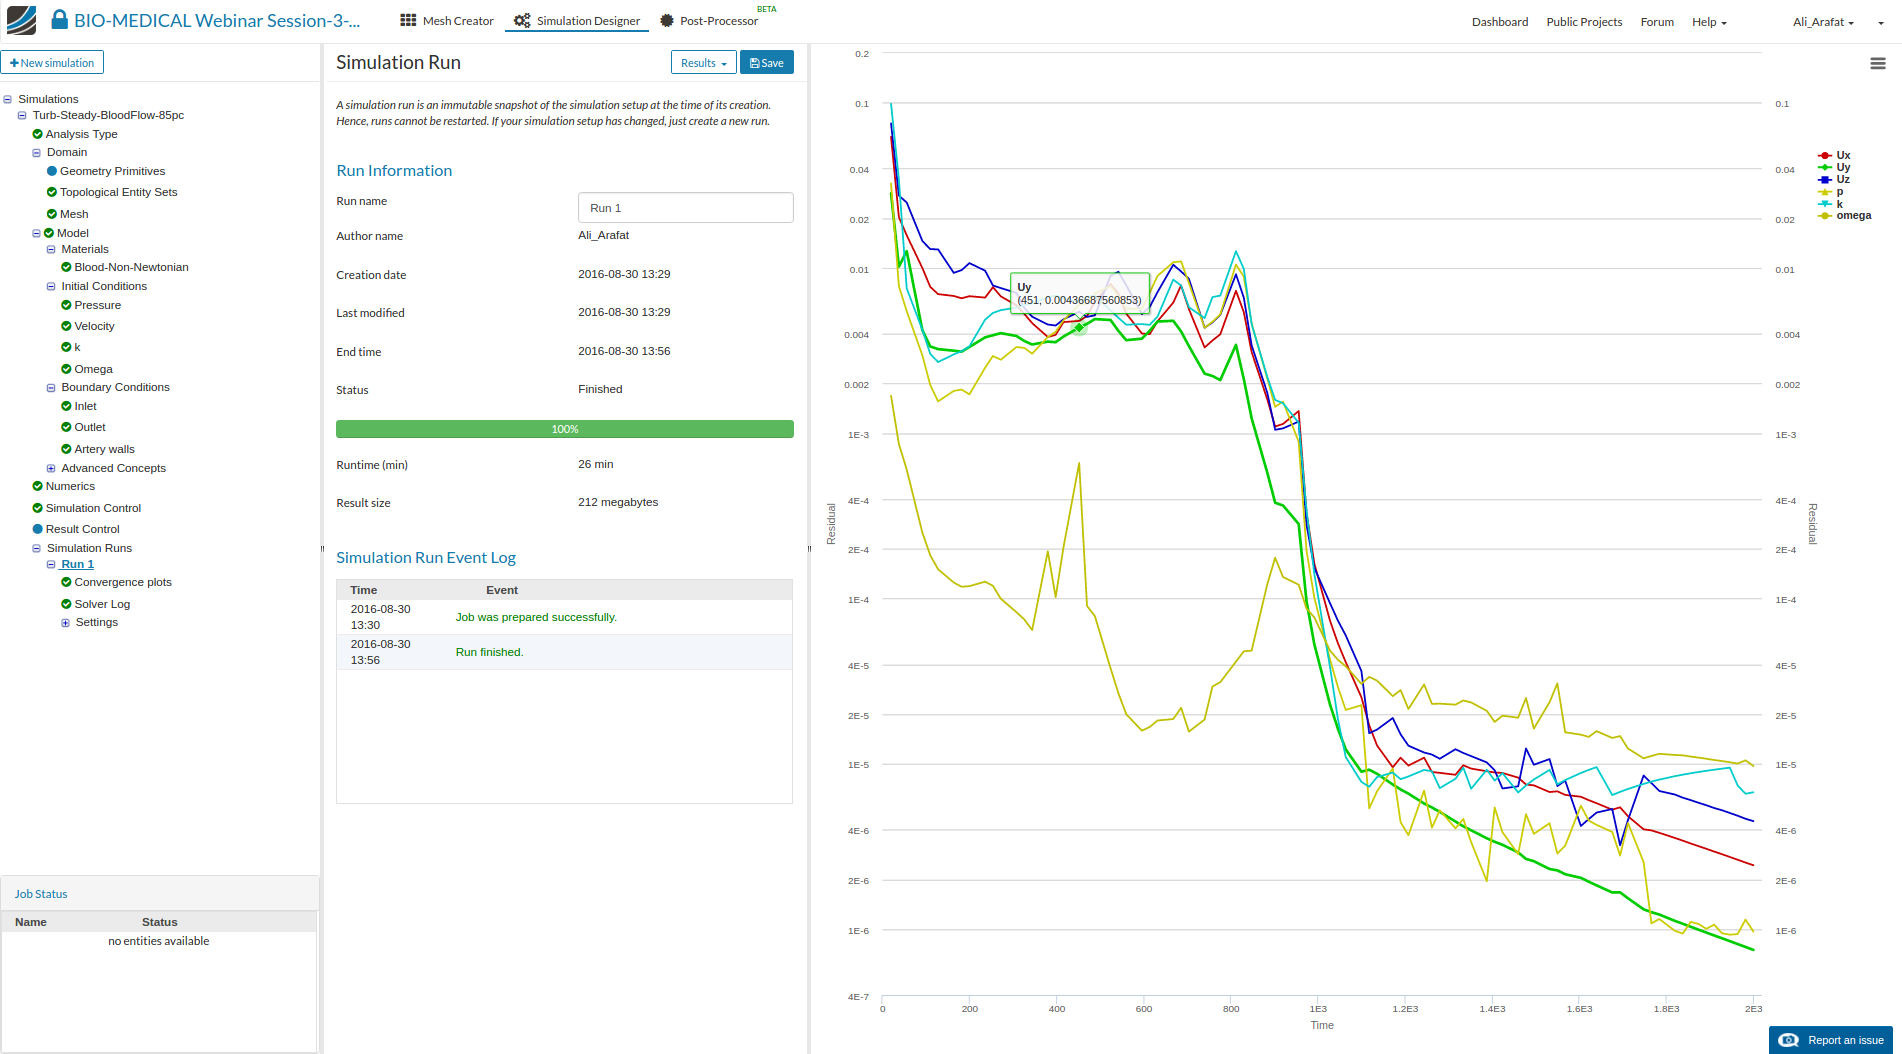The width and height of the screenshot is (1902, 1054).
Task: Hide the Uz series via legend
Action: coord(1842,179)
